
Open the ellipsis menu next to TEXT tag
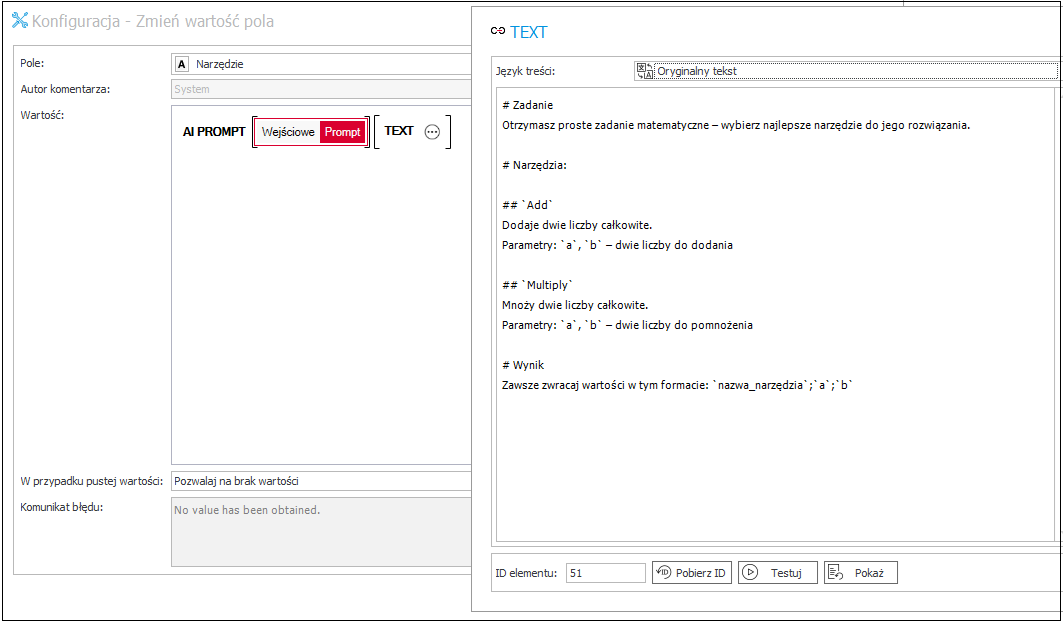tap(432, 132)
